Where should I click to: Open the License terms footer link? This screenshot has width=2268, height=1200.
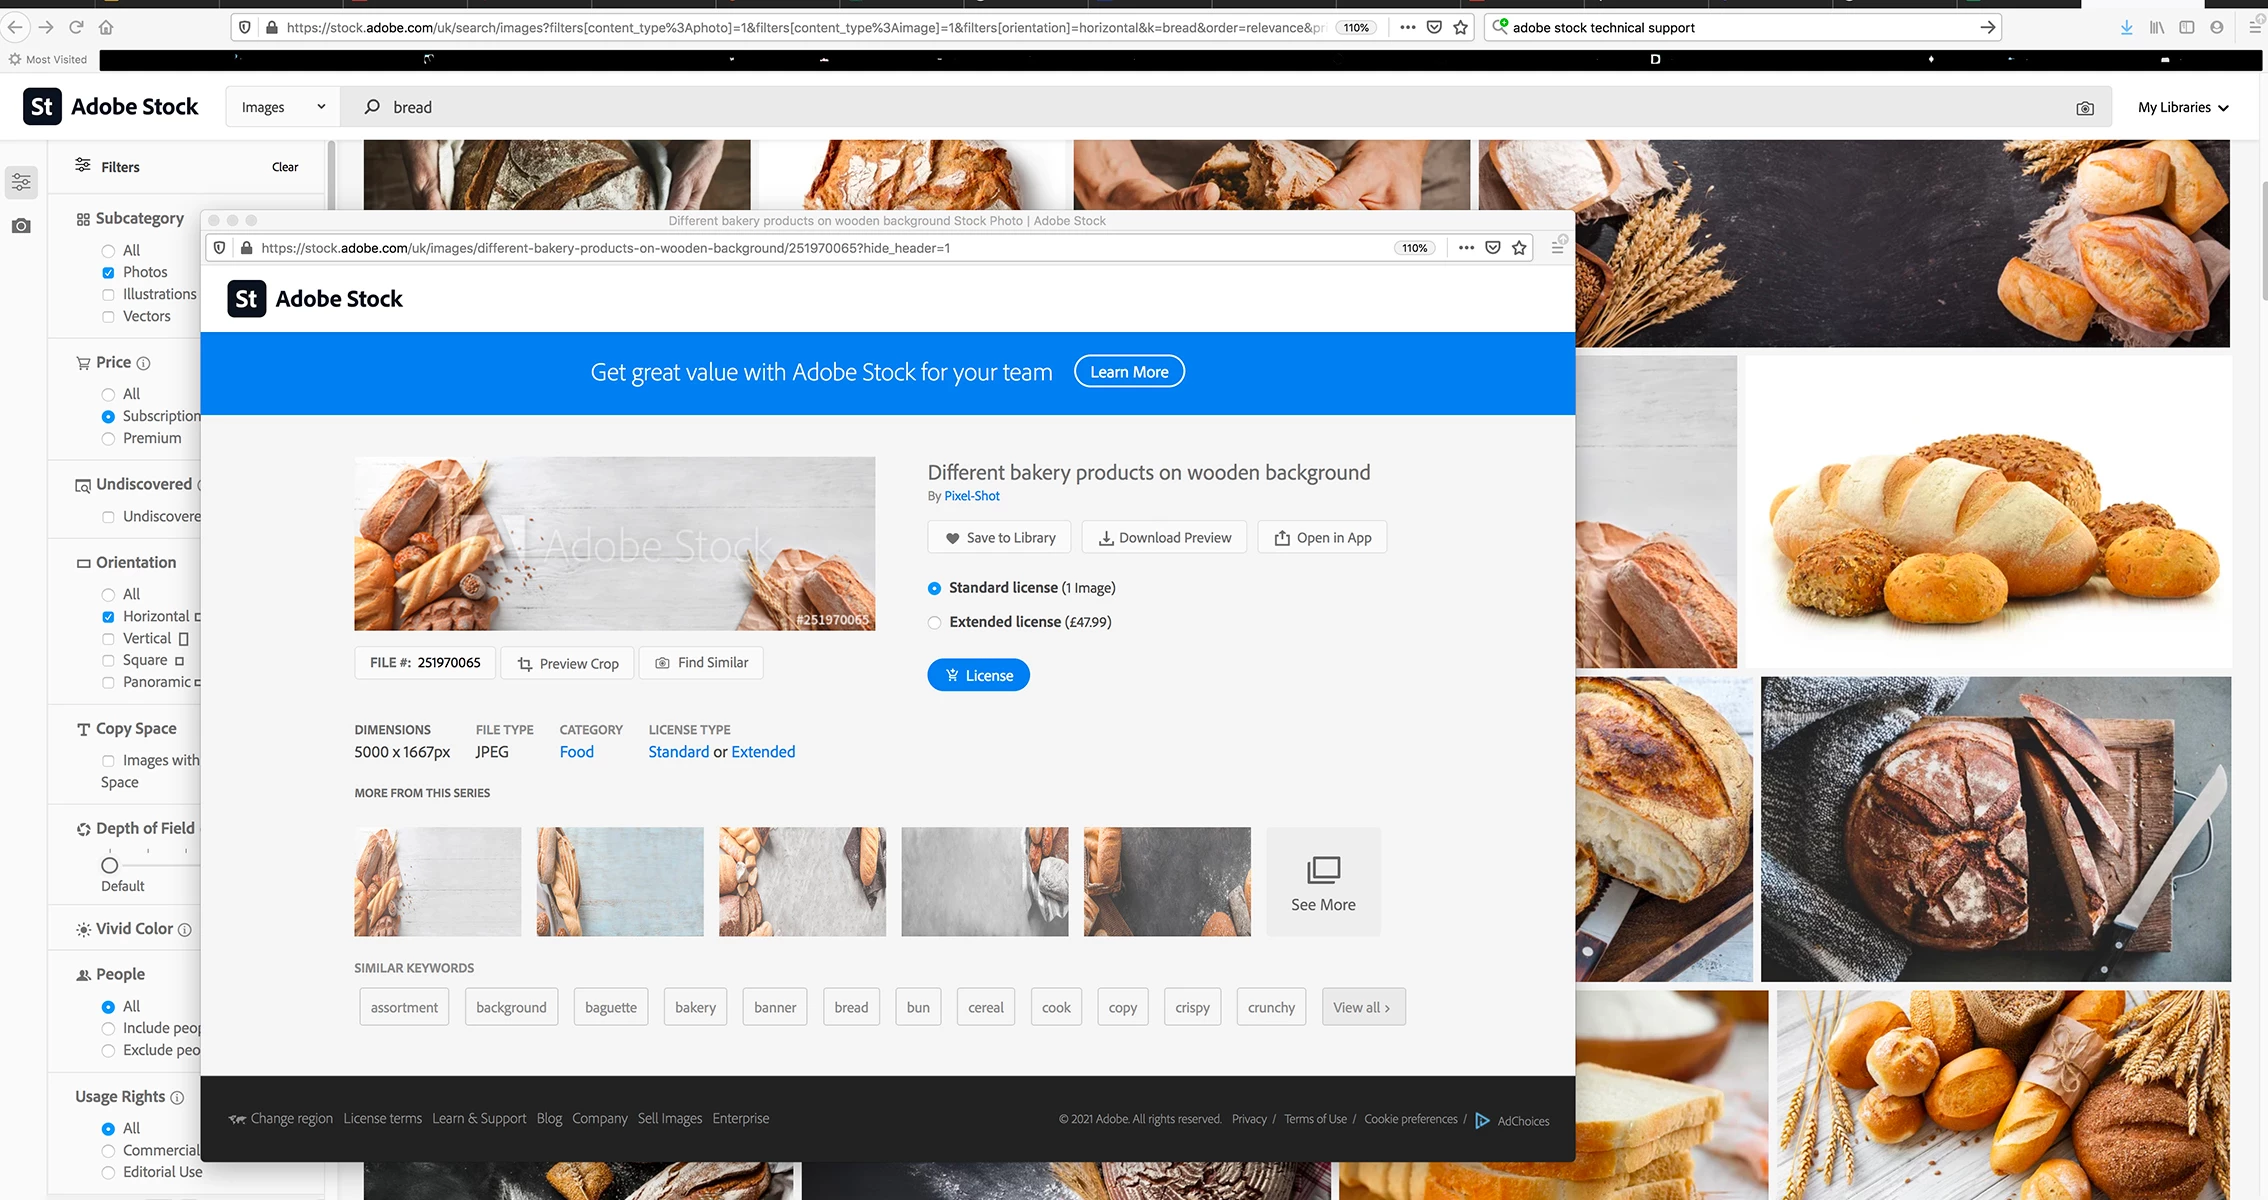coord(382,1118)
